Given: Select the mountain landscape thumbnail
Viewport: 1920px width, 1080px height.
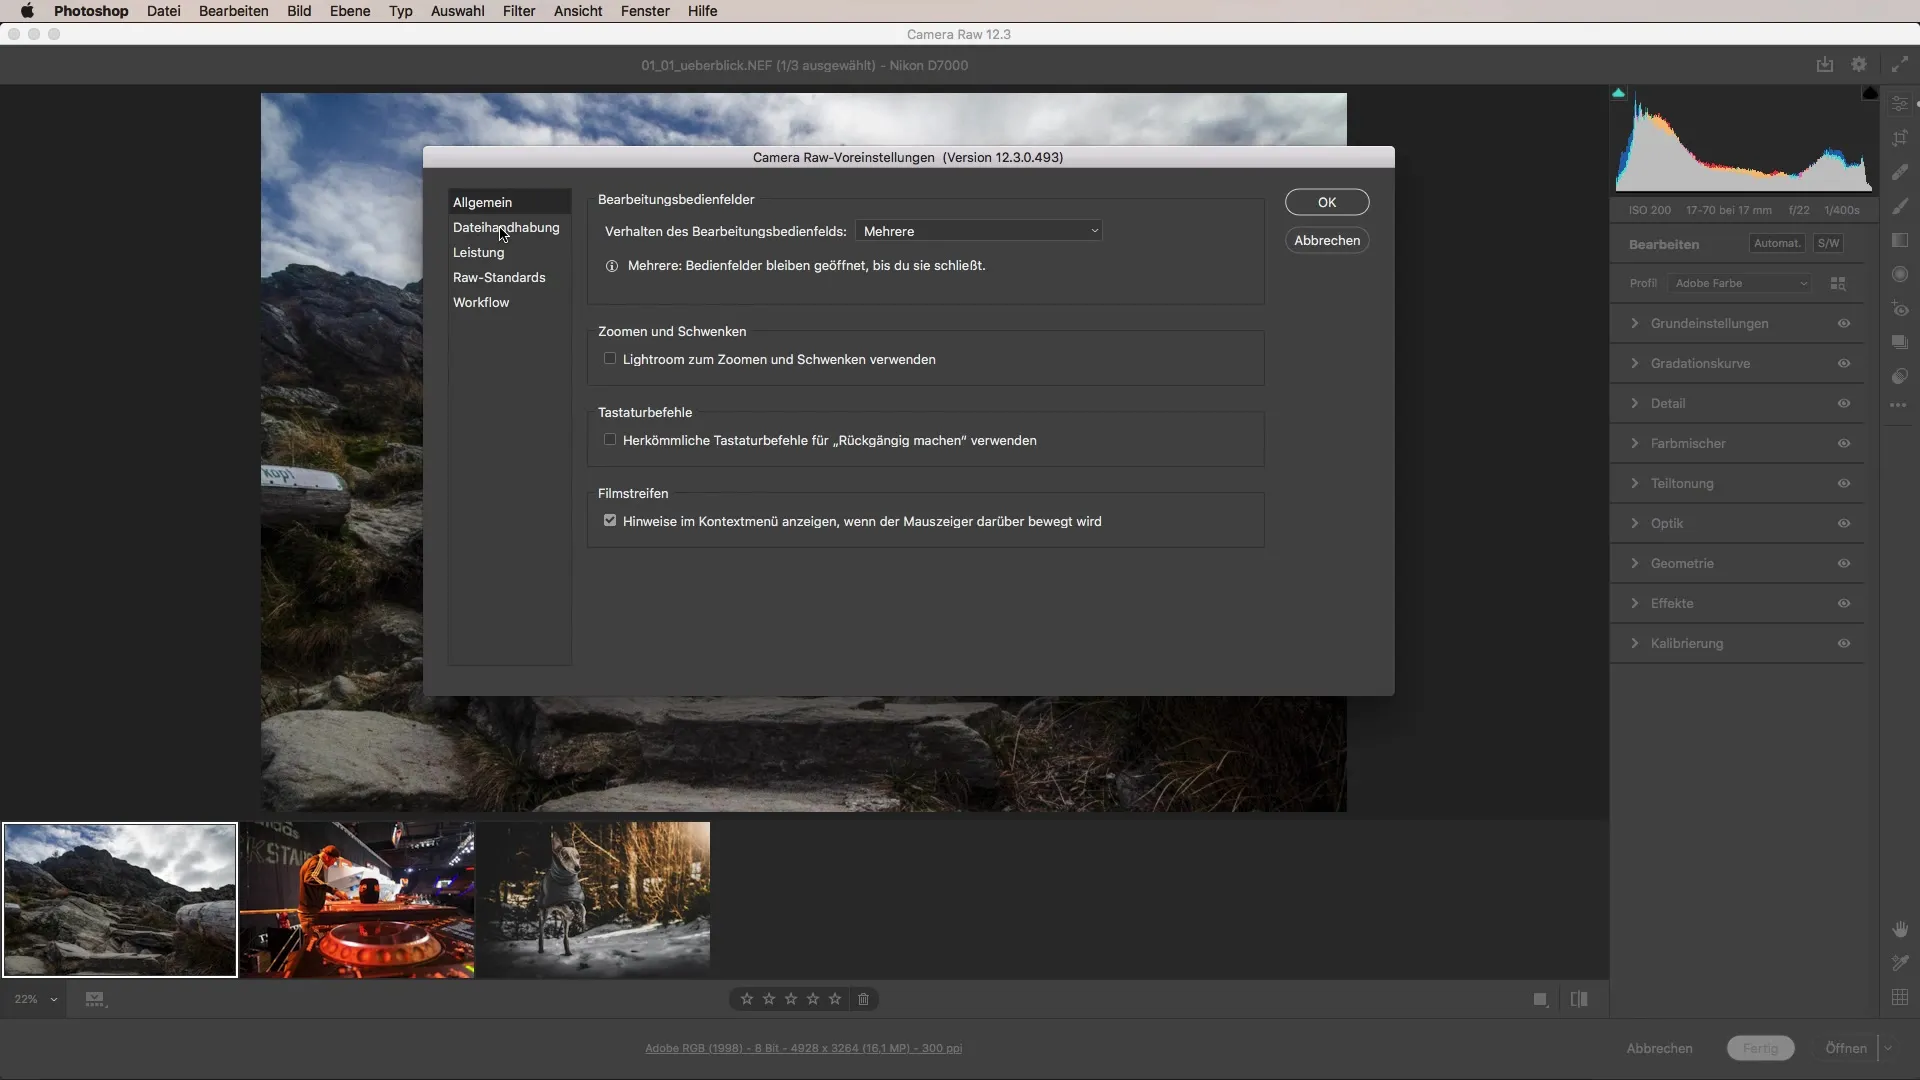Looking at the screenshot, I should tap(120, 900).
